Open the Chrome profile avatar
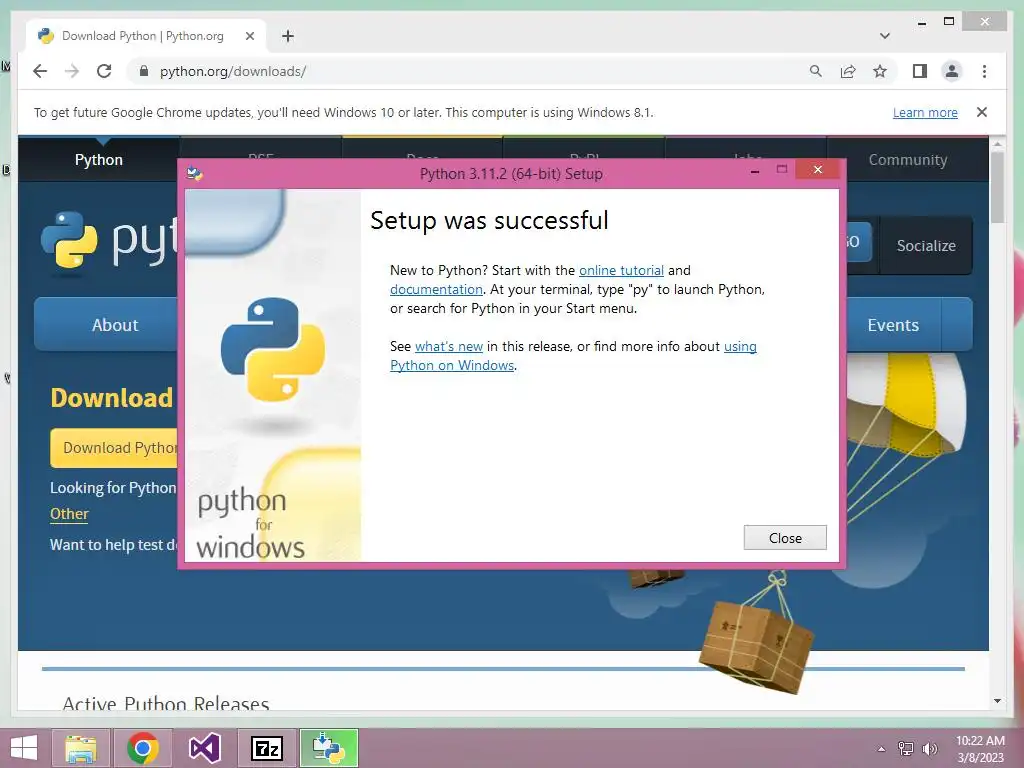This screenshot has width=1024, height=768. coord(952,71)
